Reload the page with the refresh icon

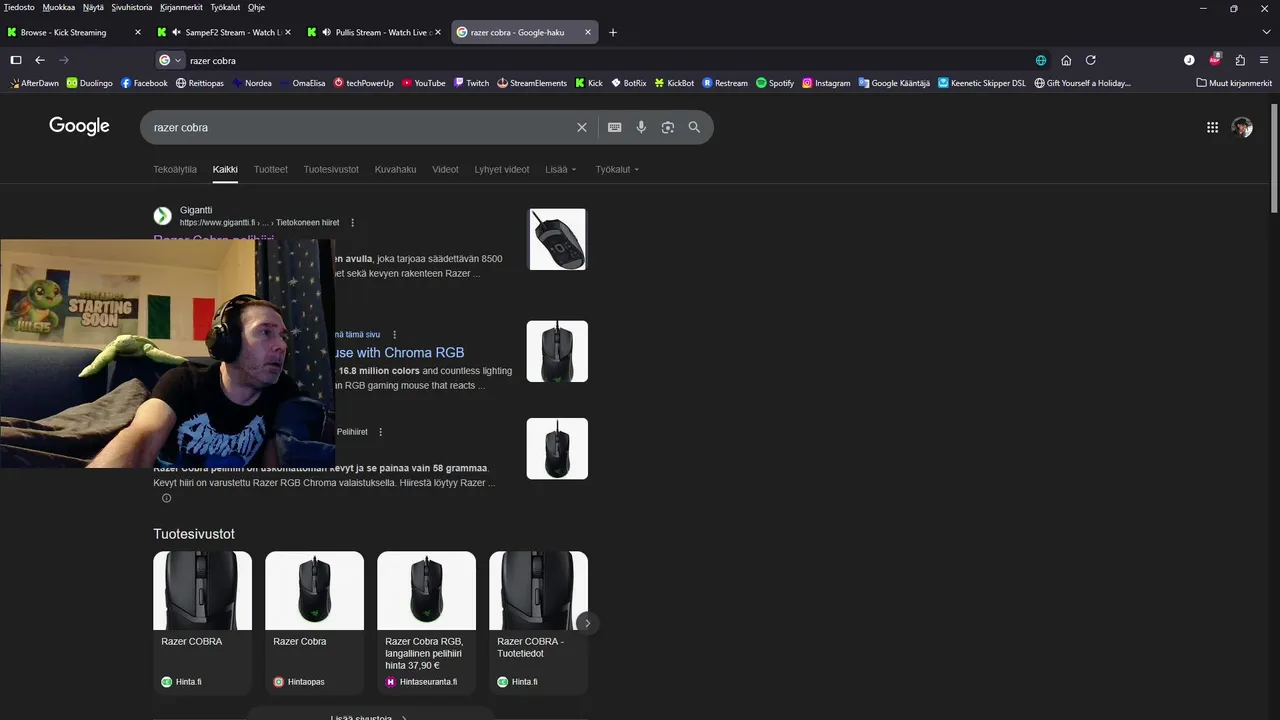1091,60
